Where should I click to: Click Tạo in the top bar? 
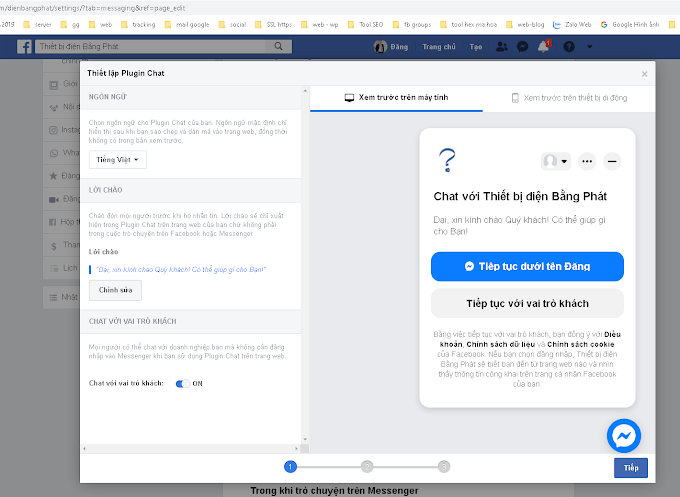[x=476, y=47]
